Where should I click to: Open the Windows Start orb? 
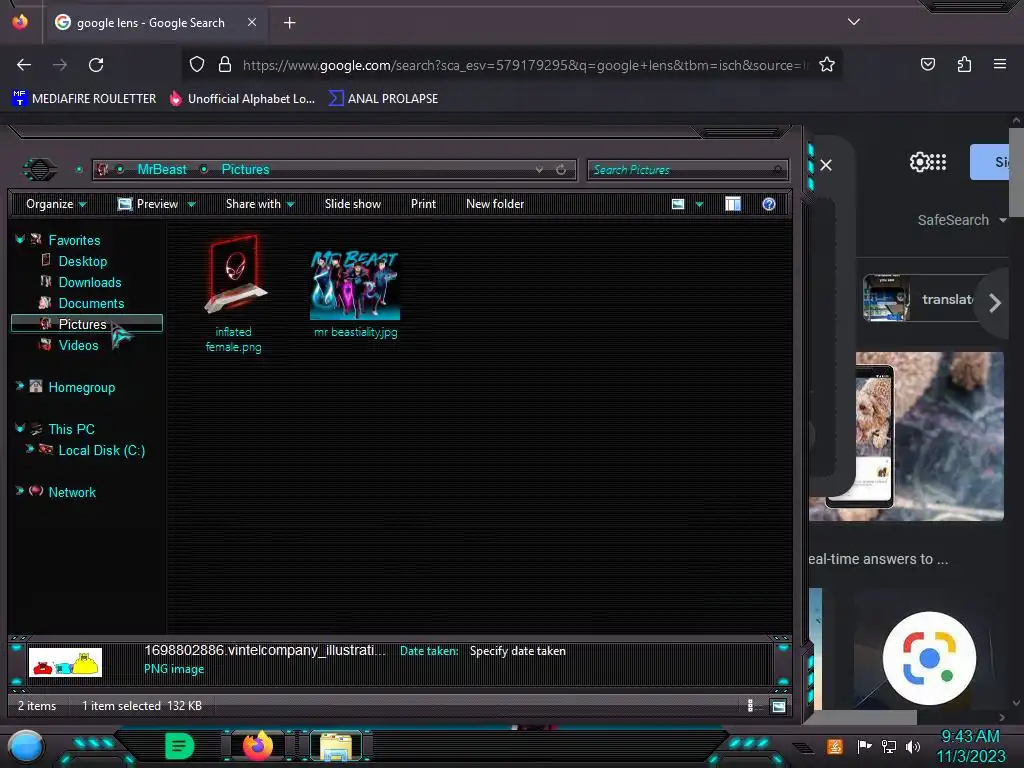[26, 746]
